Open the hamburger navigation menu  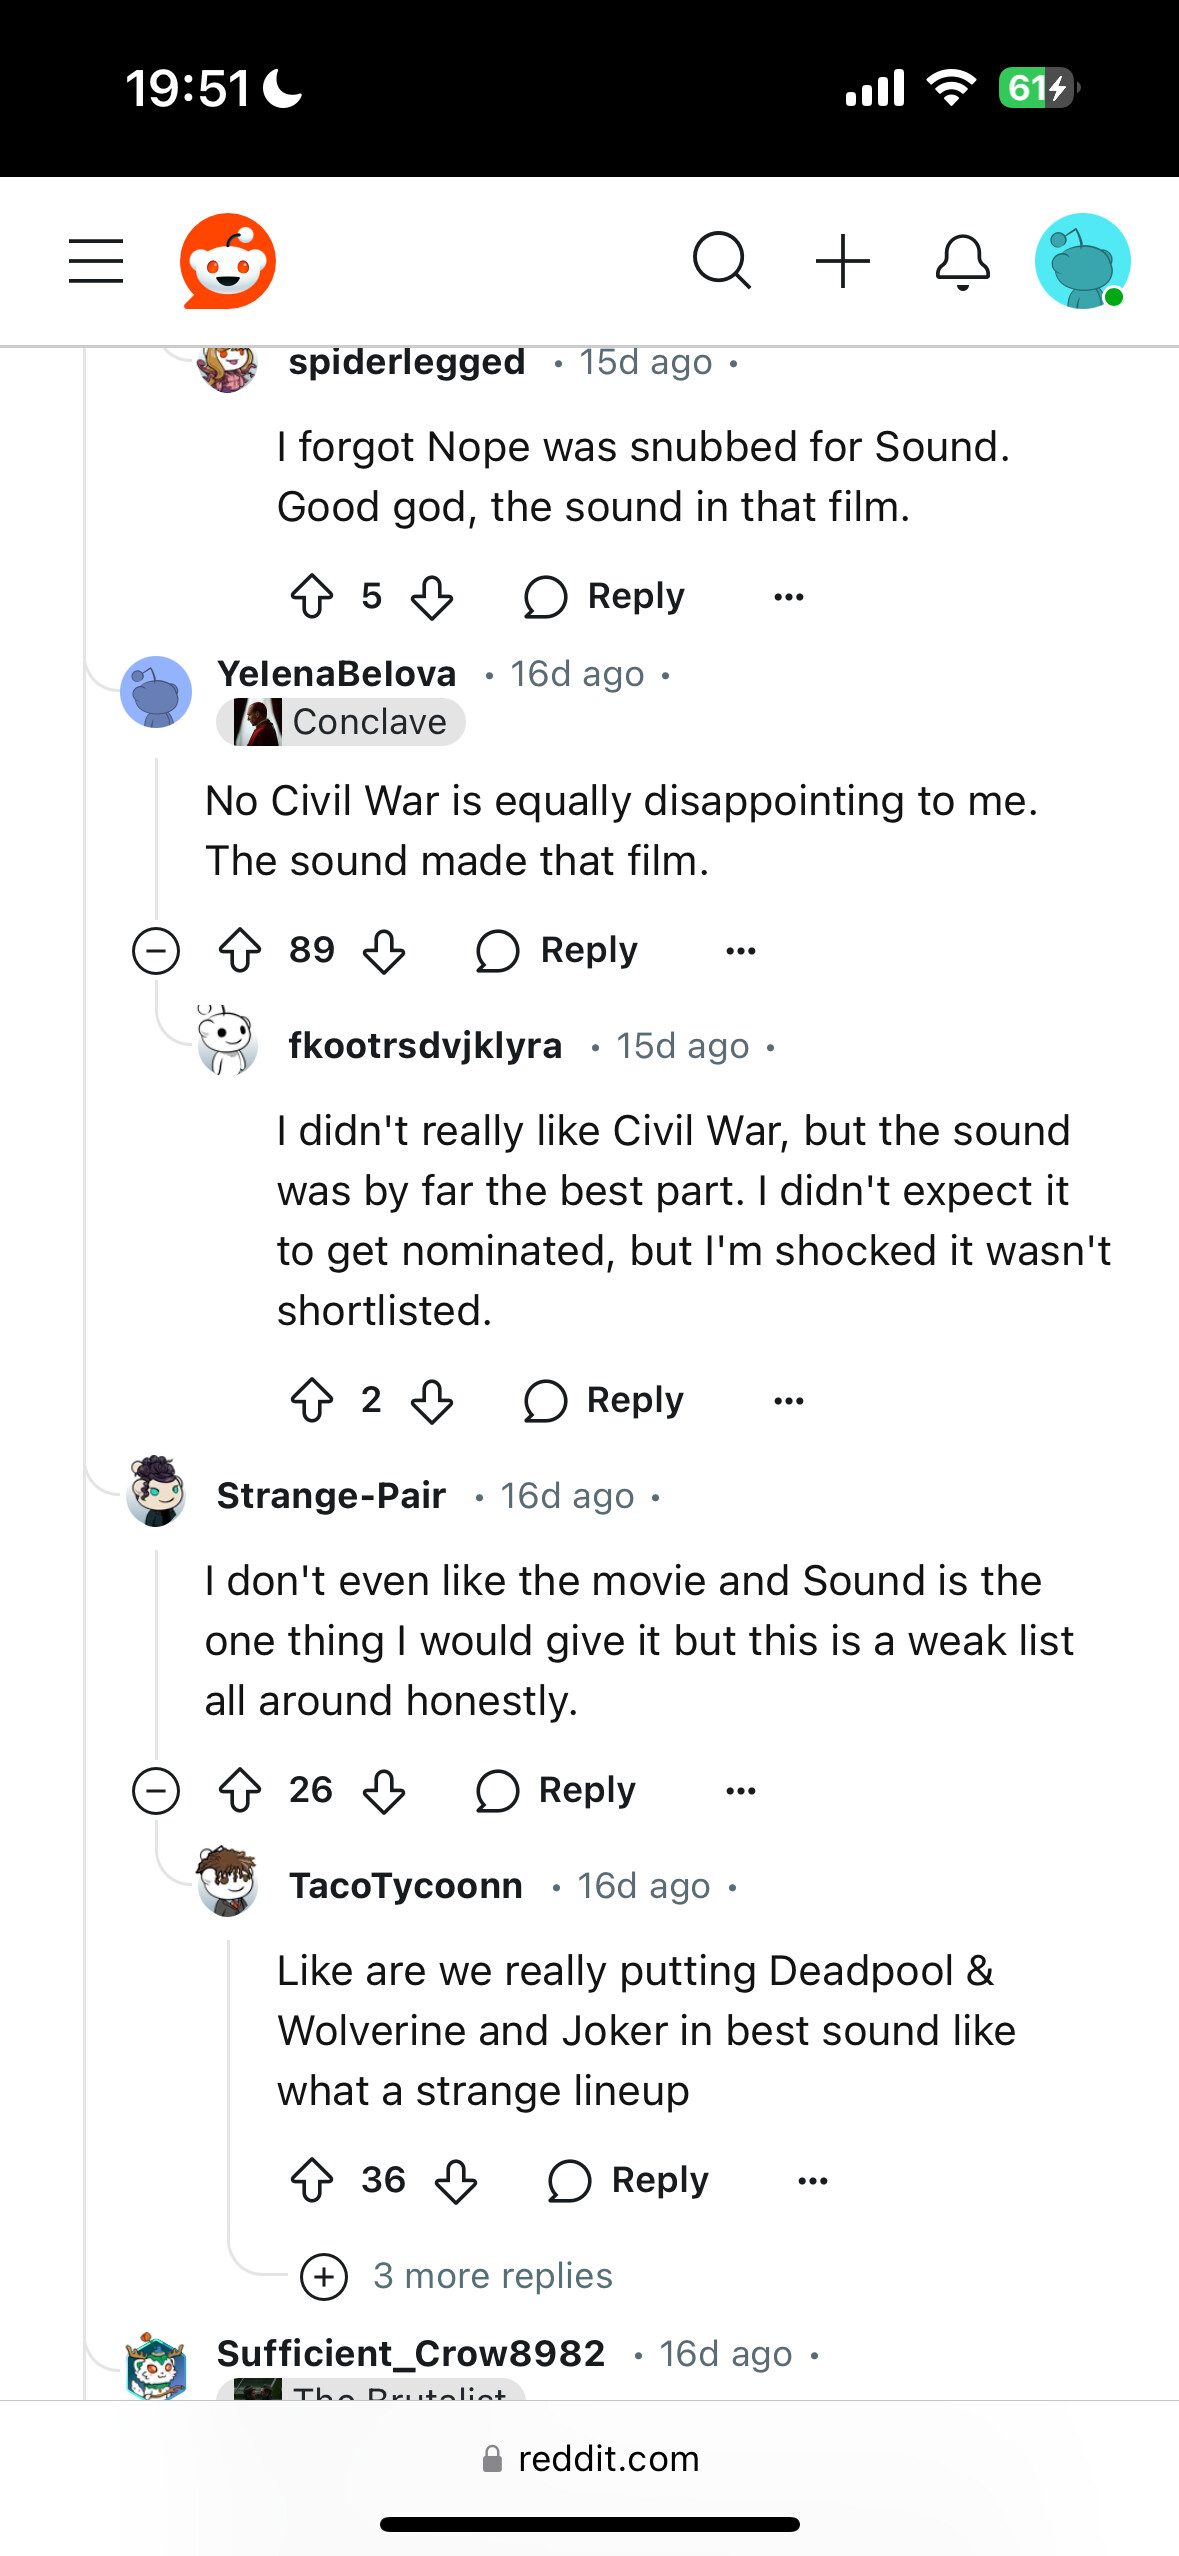point(96,261)
